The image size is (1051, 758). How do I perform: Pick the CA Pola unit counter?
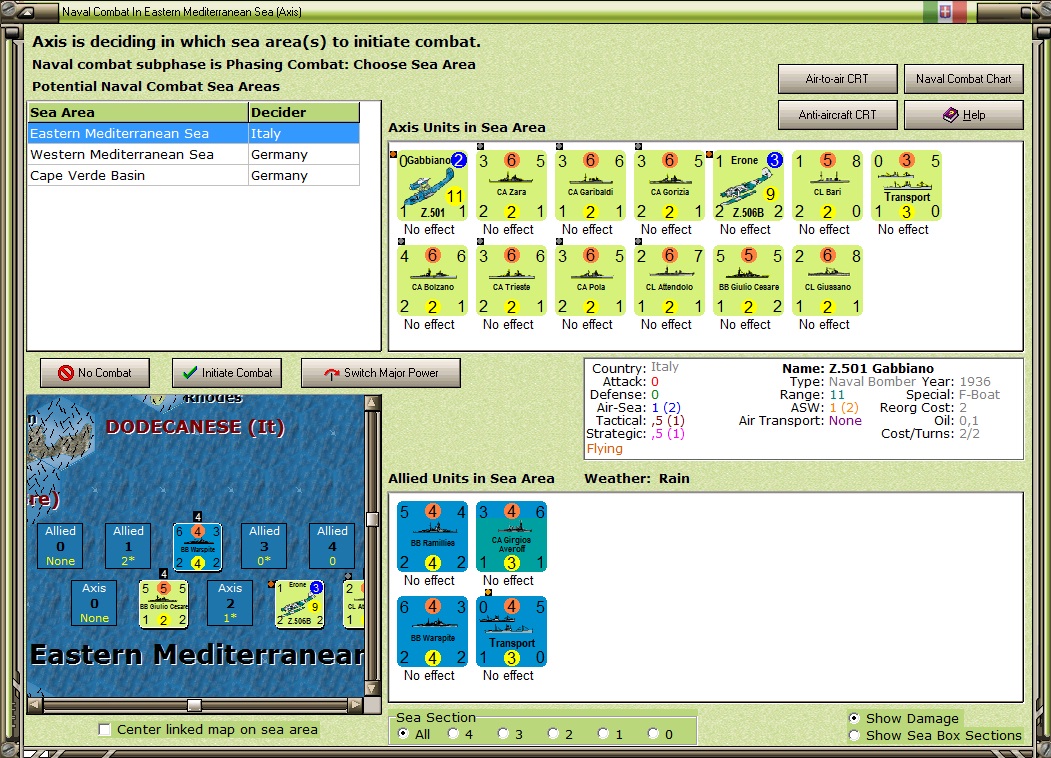(591, 281)
